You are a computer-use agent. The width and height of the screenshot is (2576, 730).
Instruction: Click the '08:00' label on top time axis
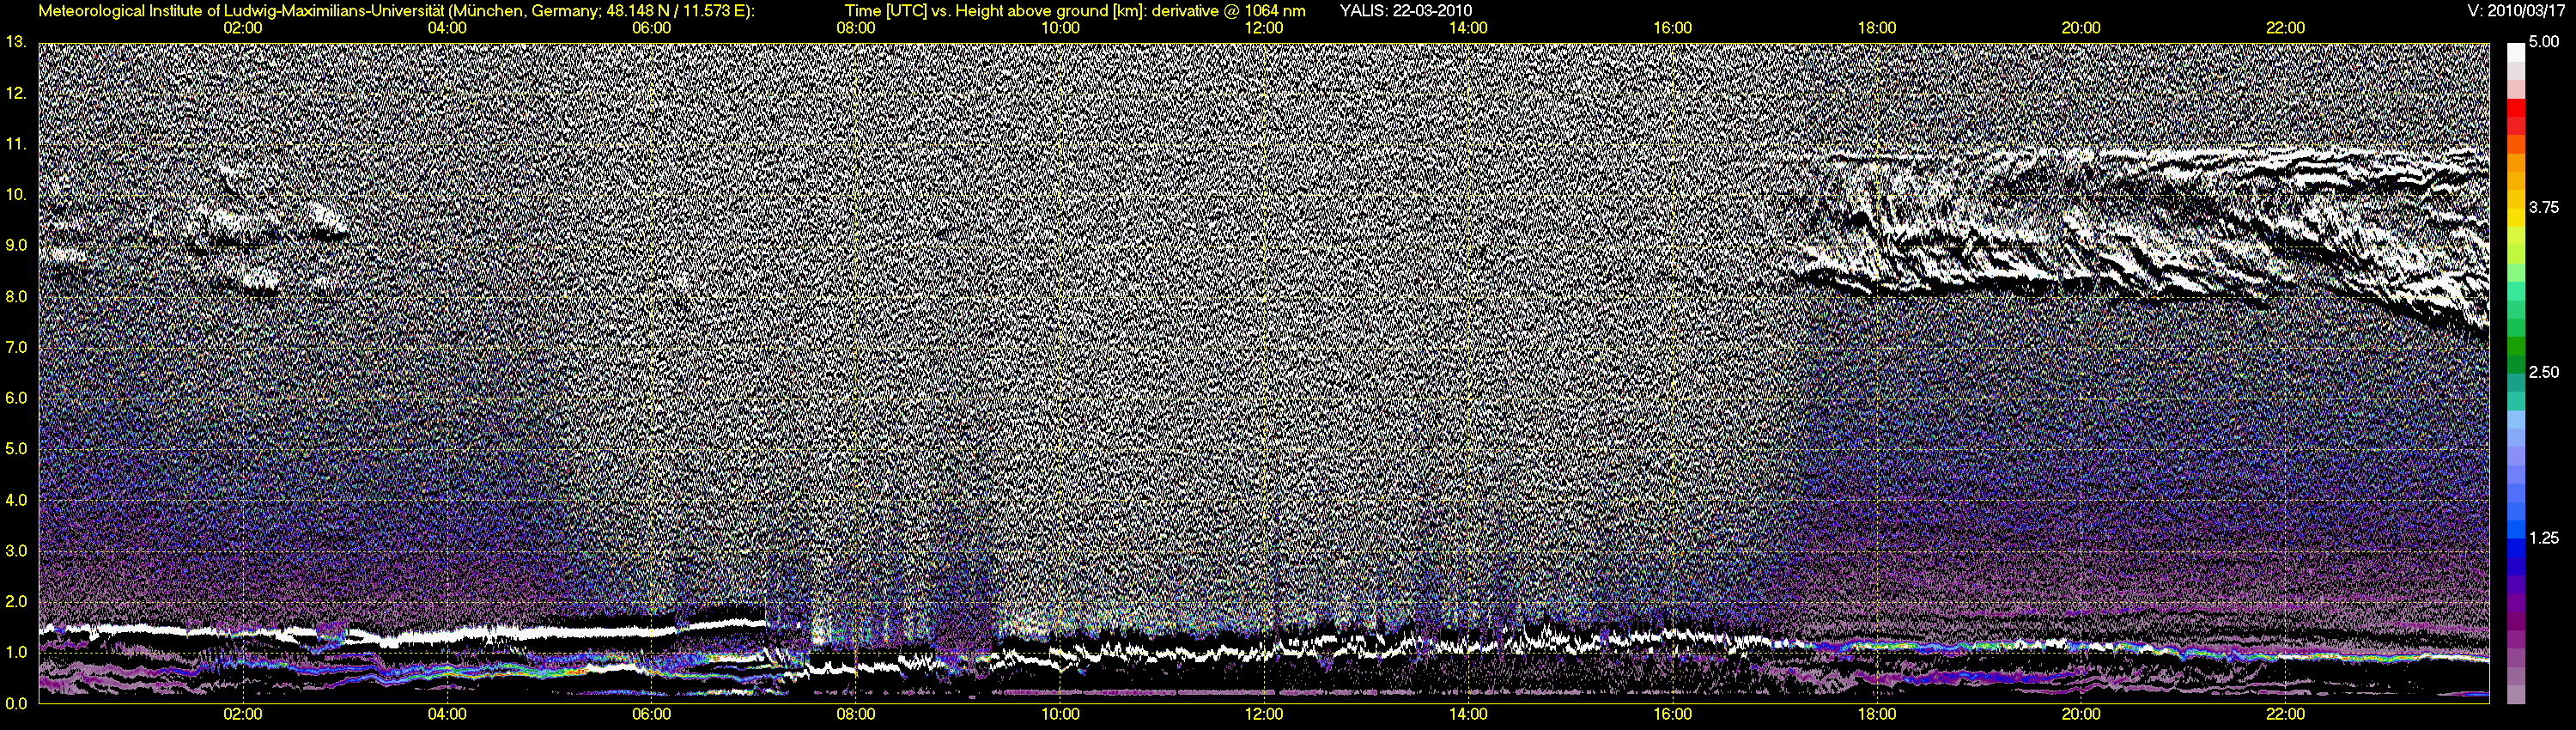click(856, 28)
